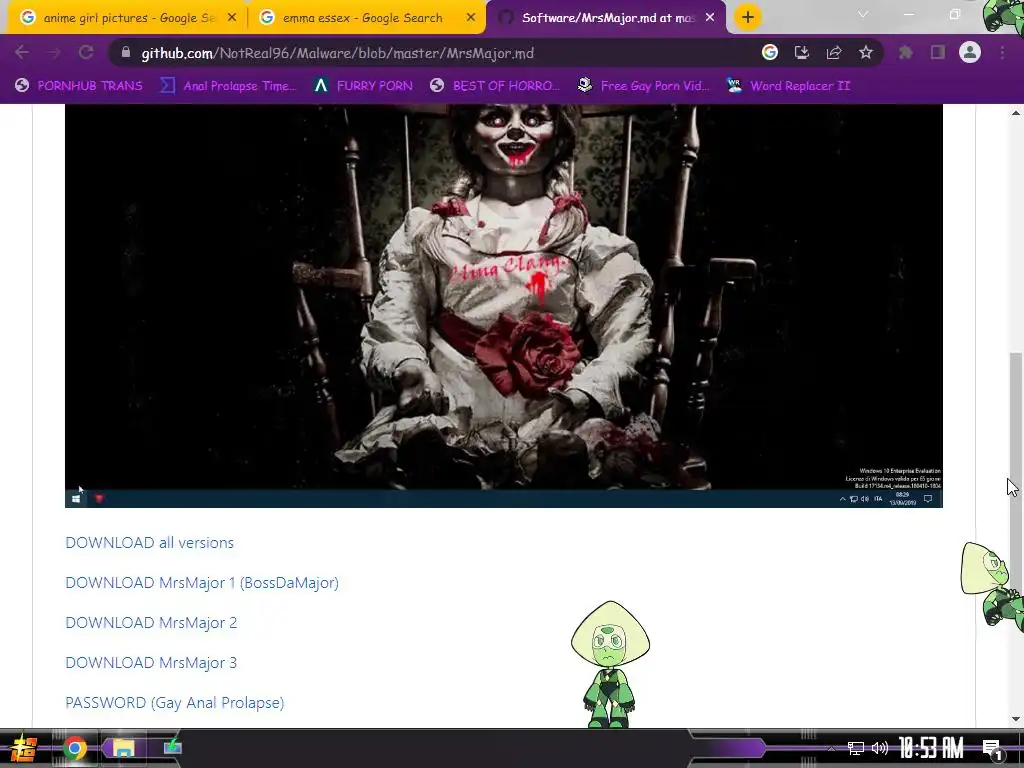The image size is (1024, 768).
Task: Bookmark this page with the star
Action: coord(866,52)
